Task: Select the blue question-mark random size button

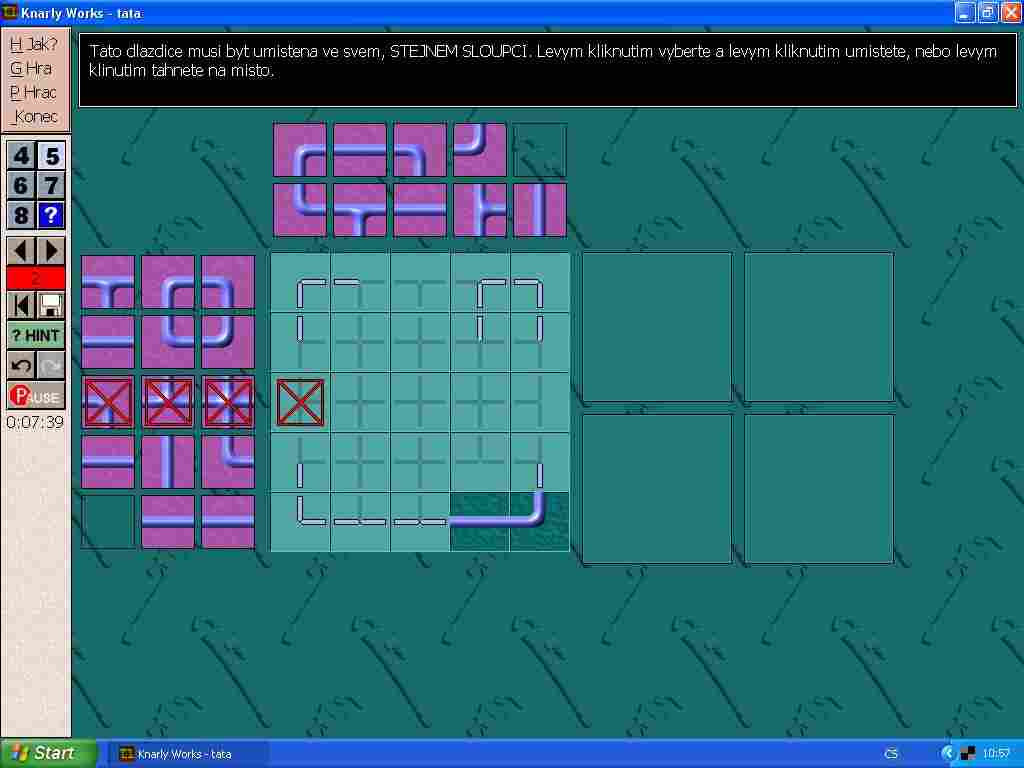Action: tap(51, 215)
